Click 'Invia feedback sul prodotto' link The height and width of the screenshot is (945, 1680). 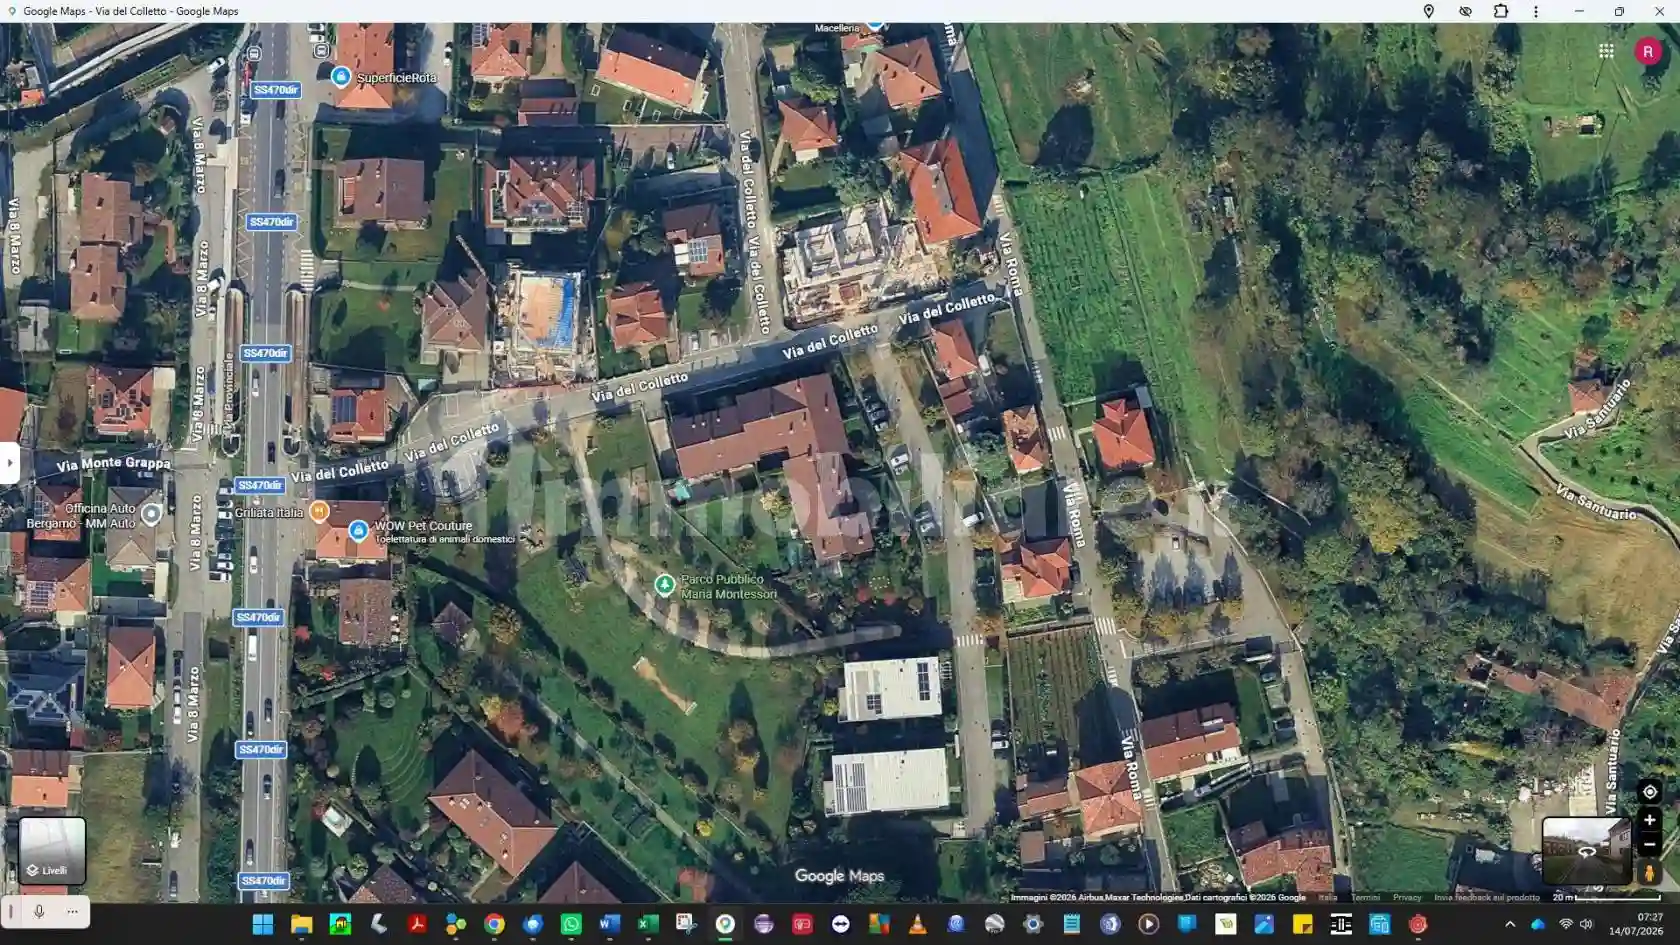tap(1487, 897)
